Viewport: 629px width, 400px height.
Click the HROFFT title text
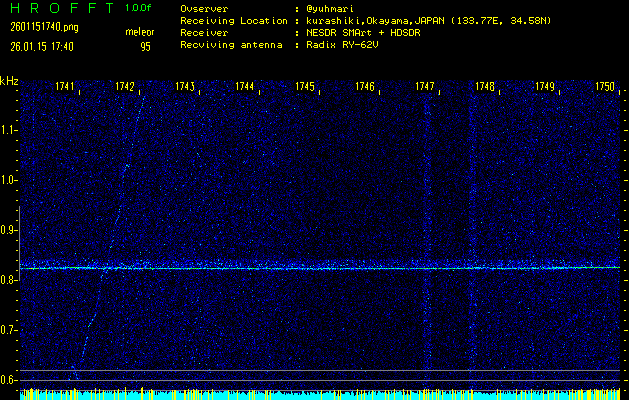tap(58, 8)
